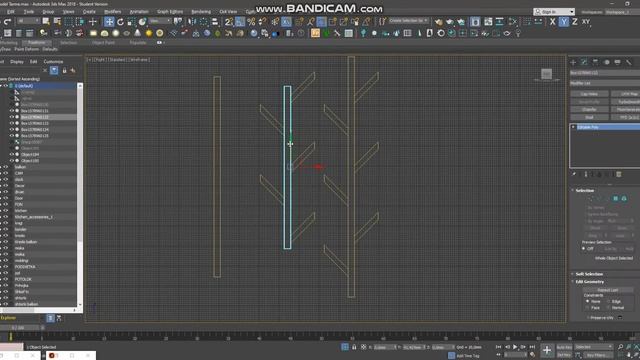
Task: Select Preview Selection Off radio button
Action: point(584,249)
